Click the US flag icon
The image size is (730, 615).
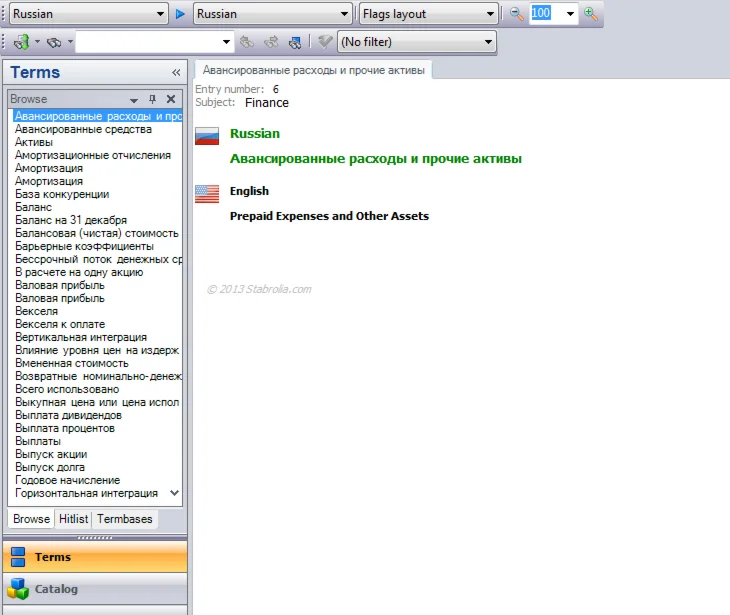pos(207,194)
